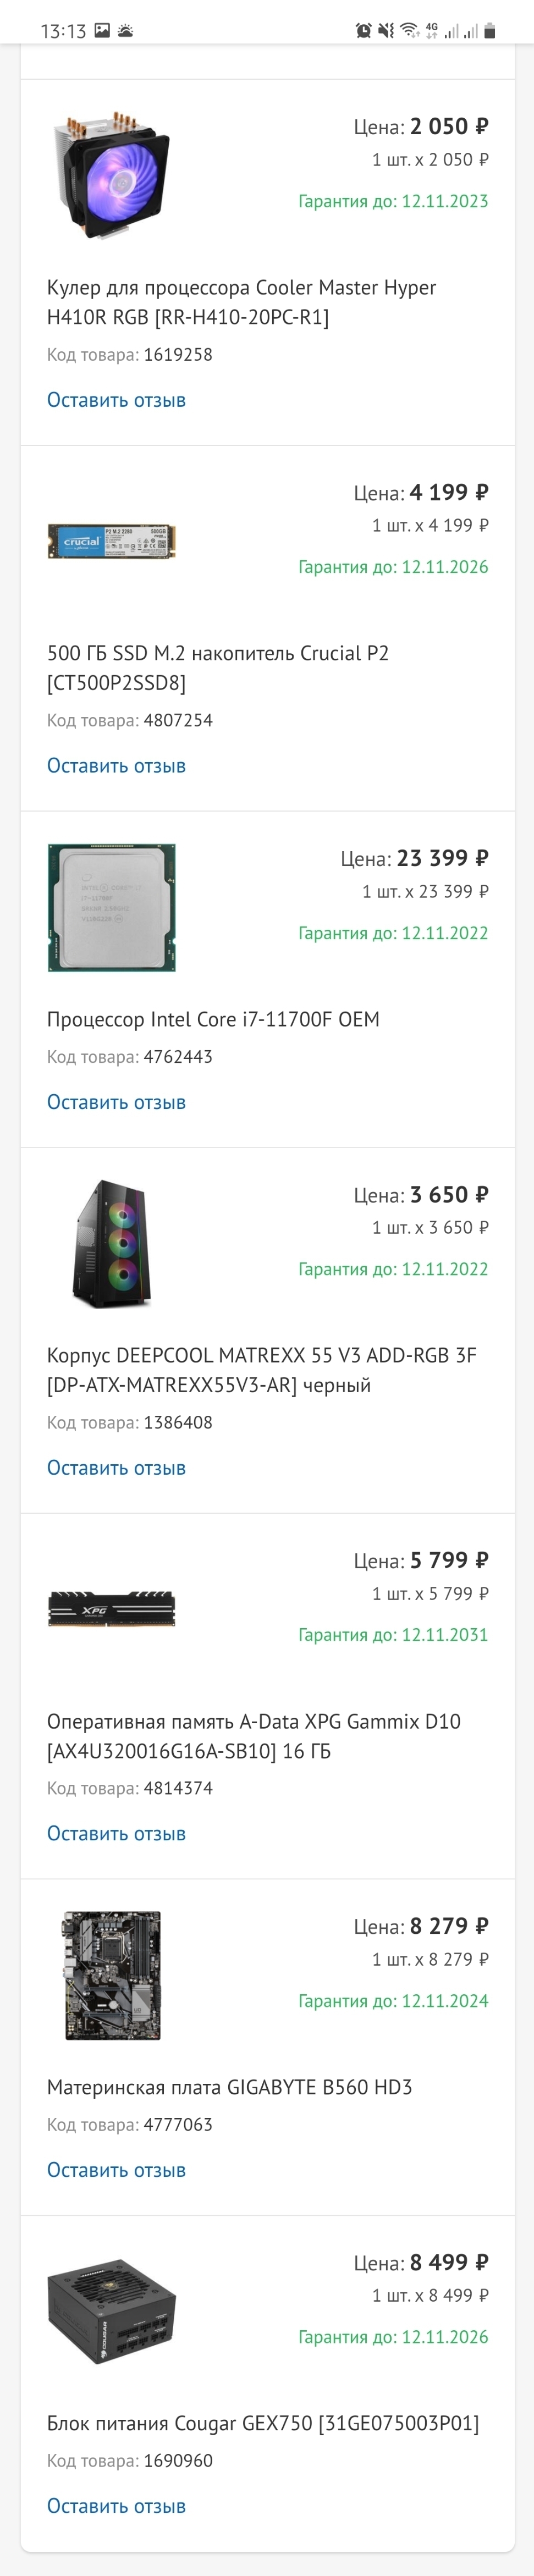Tap the picture notification icon
Viewport: 534px width, 2576px height.
(x=102, y=31)
